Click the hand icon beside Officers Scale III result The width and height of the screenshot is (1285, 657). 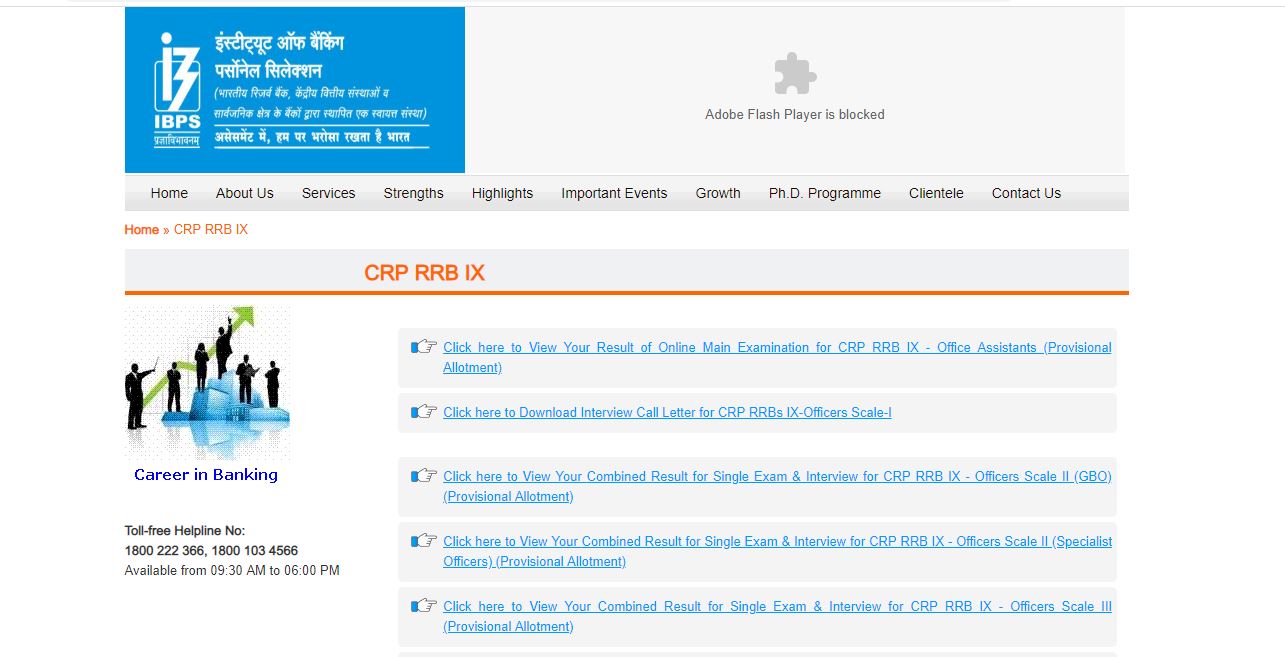(423, 606)
